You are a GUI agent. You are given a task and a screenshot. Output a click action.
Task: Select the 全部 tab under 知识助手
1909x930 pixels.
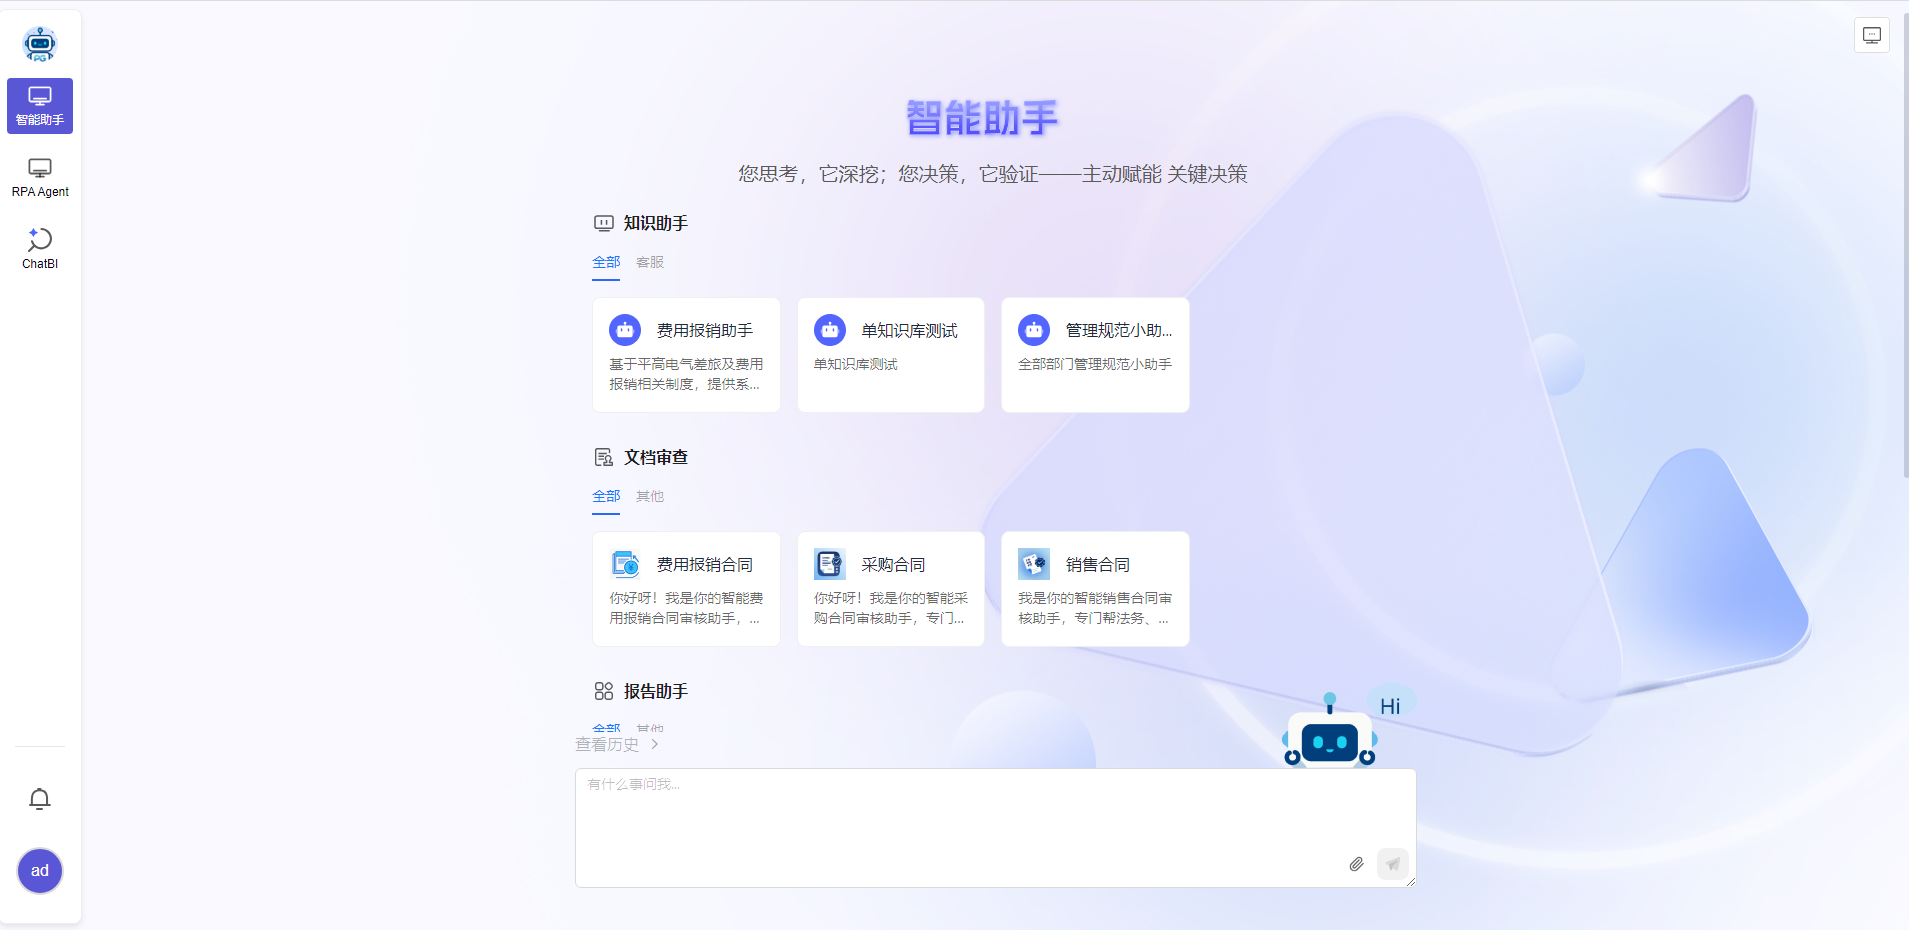(x=606, y=262)
